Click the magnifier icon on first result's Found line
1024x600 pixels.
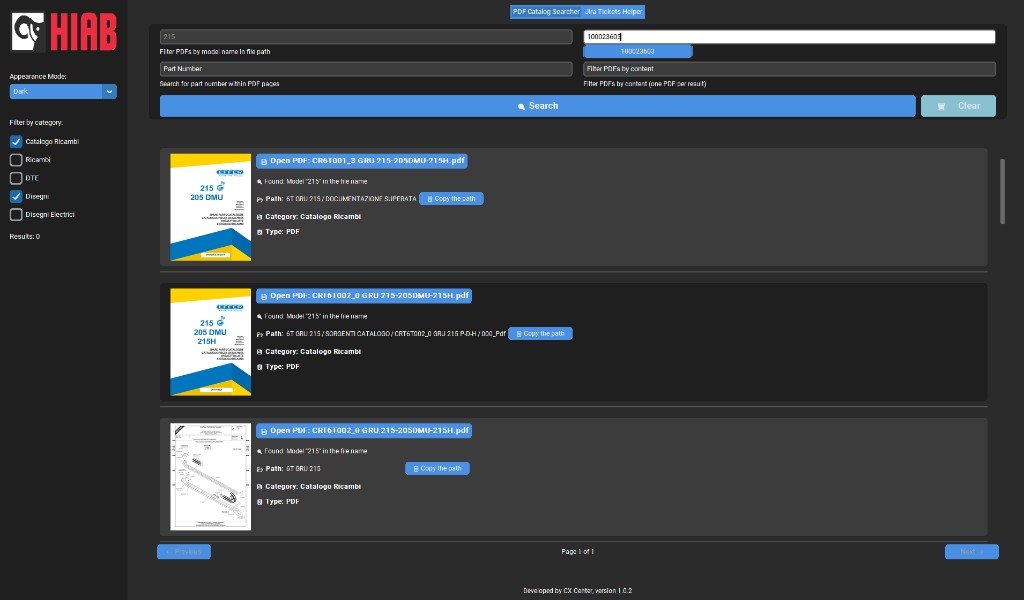260,182
